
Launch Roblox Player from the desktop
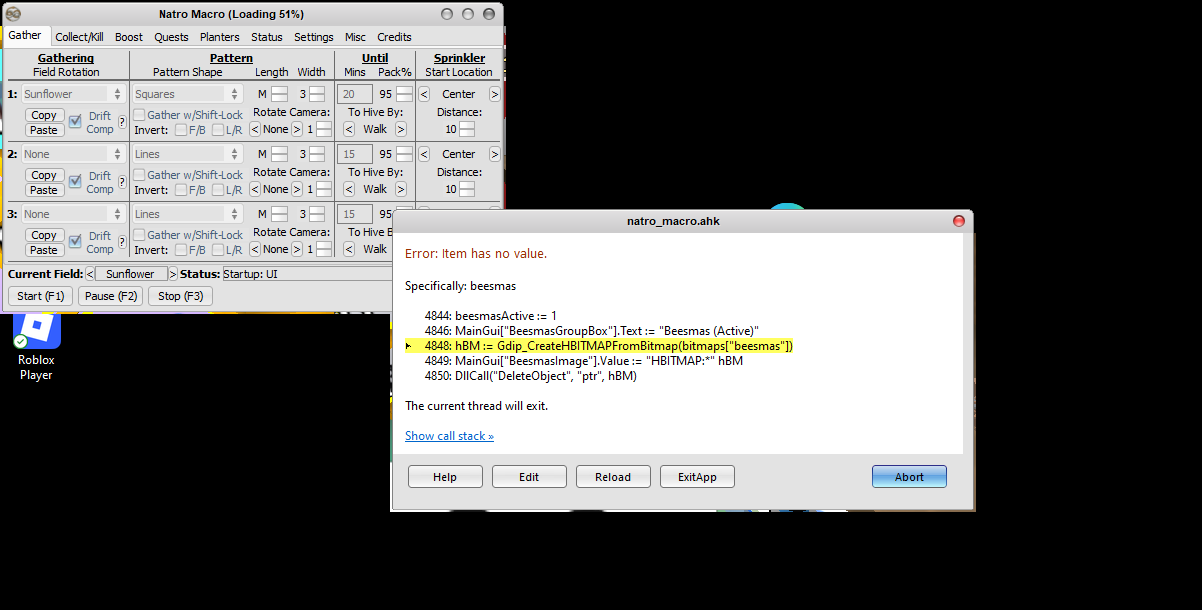pos(36,330)
